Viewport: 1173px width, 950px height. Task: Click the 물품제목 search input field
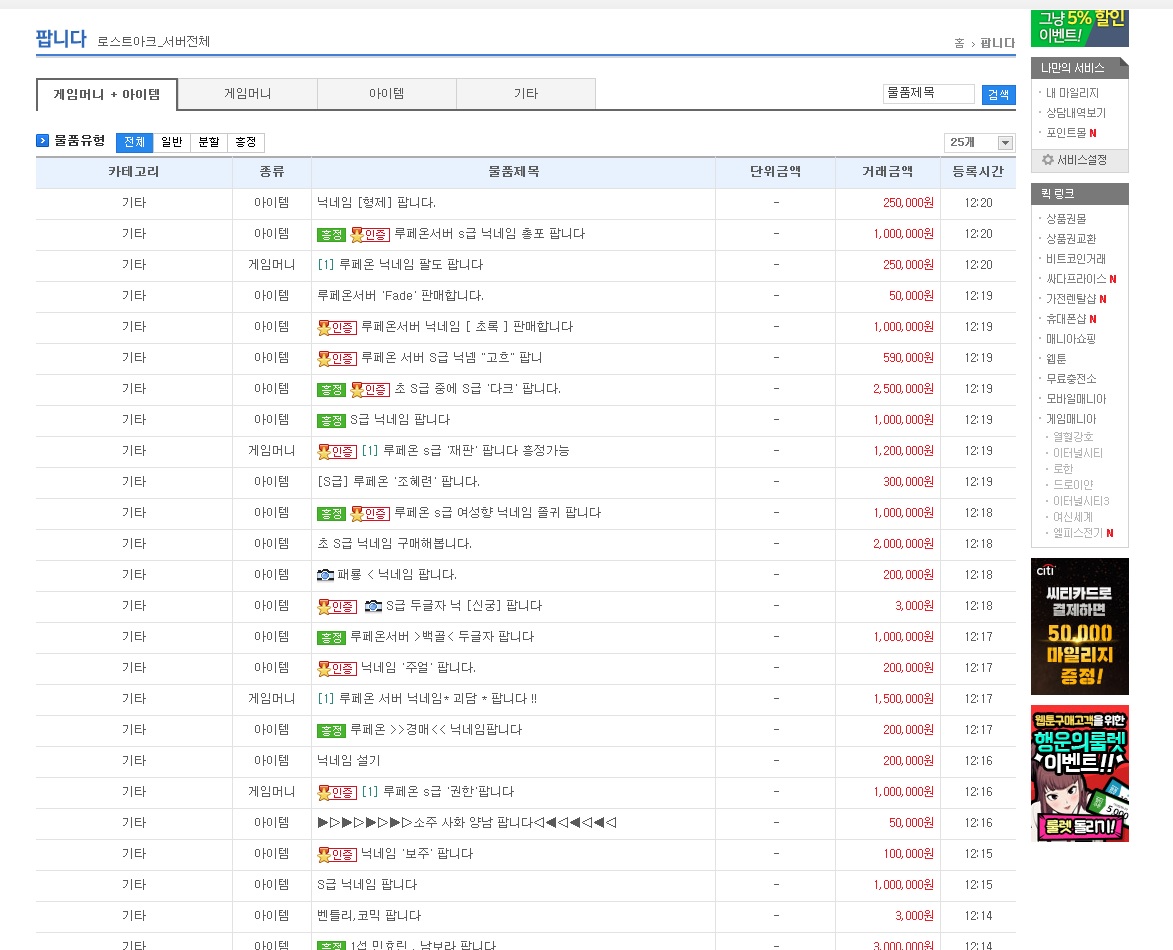928,94
